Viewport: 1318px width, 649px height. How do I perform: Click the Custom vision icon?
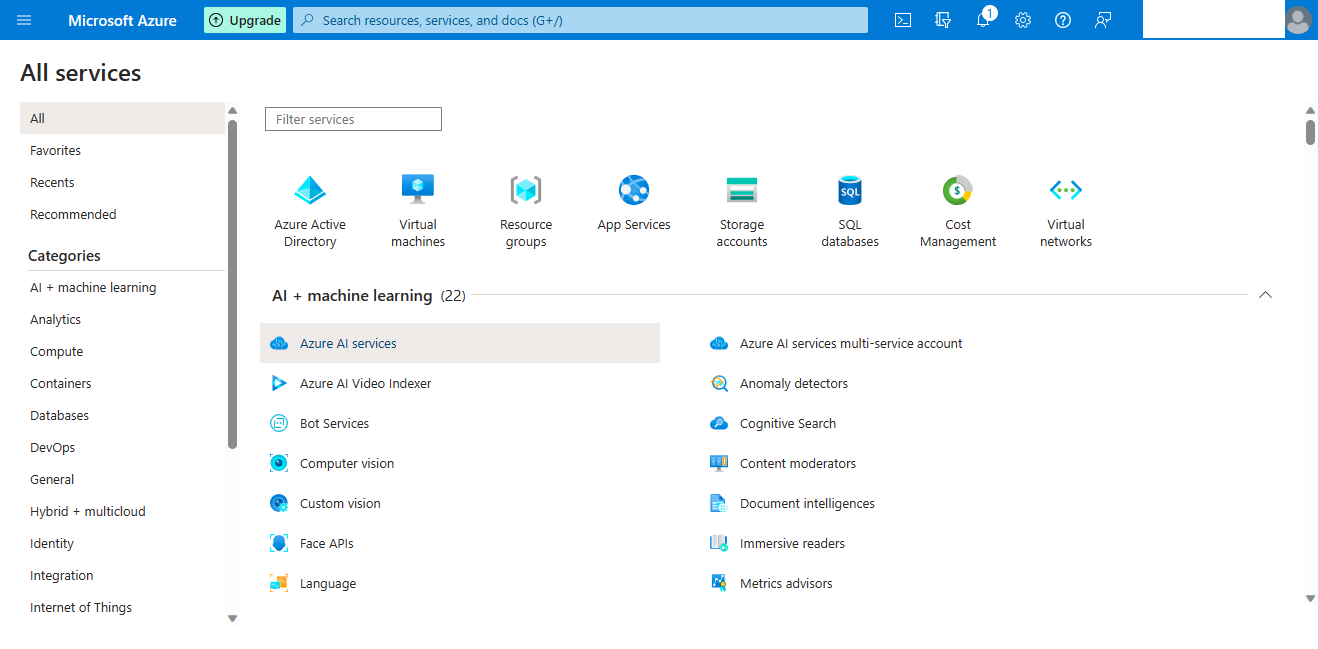click(x=279, y=503)
